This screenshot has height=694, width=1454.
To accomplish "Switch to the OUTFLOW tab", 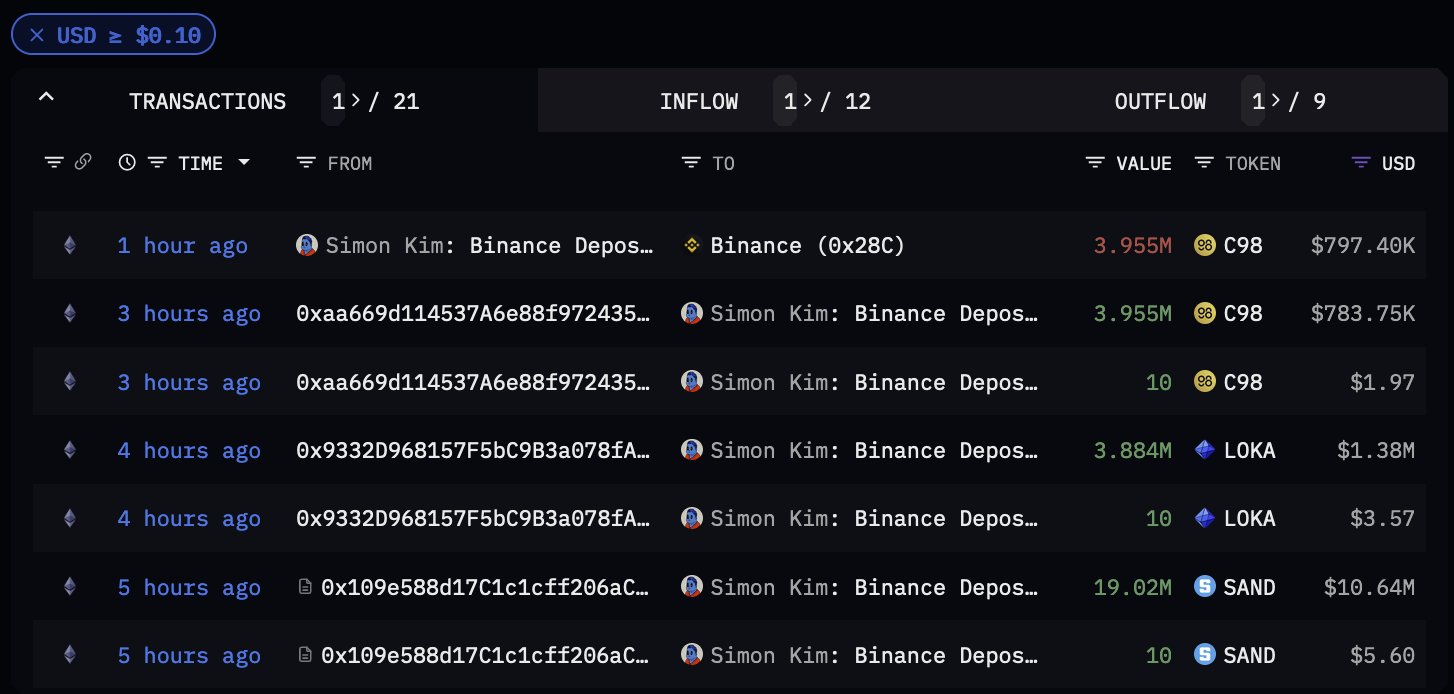I will [1160, 101].
